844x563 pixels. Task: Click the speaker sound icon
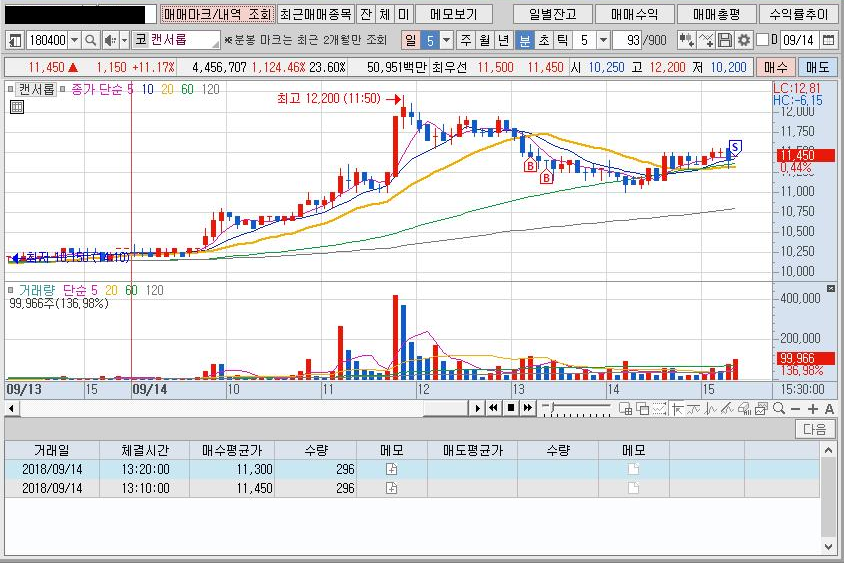click(x=110, y=40)
